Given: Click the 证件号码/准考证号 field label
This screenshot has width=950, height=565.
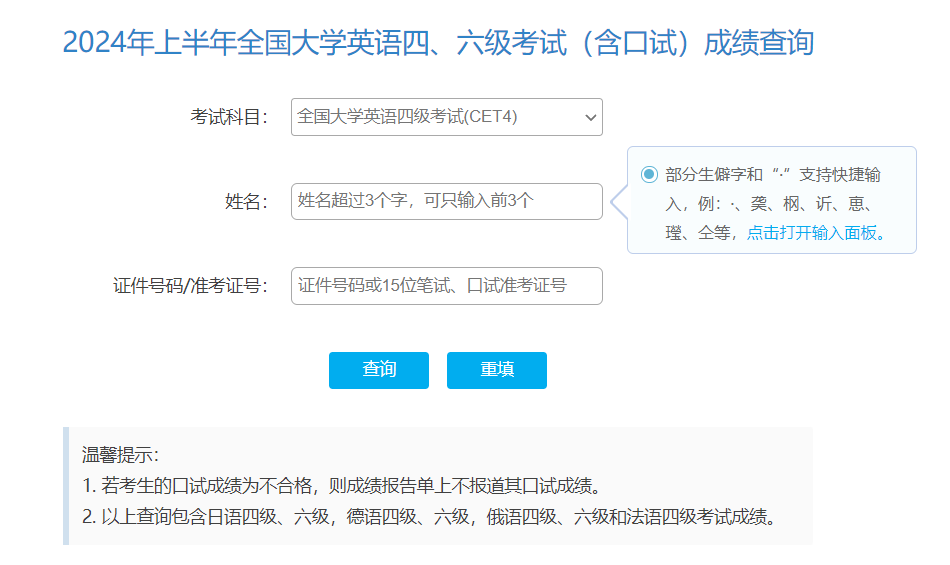Looking at the screenshot, I should click(190, 286).
